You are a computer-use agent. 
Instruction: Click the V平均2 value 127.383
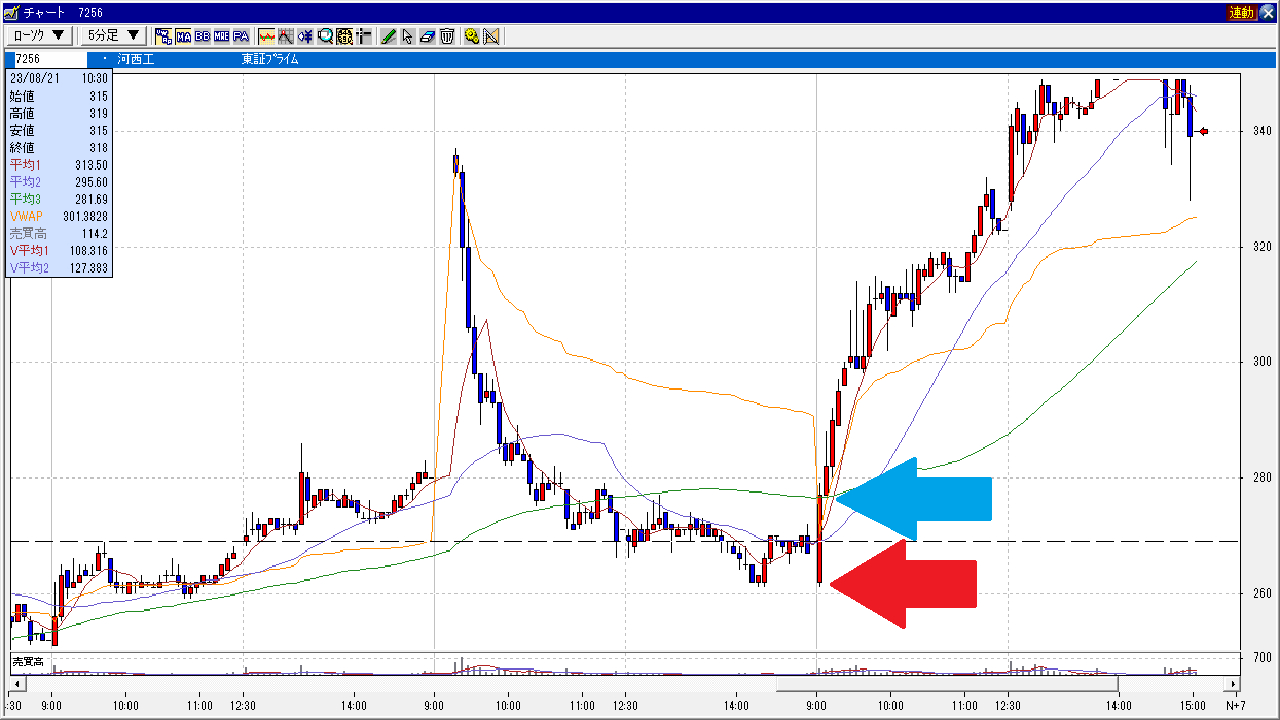coord(88,268)
